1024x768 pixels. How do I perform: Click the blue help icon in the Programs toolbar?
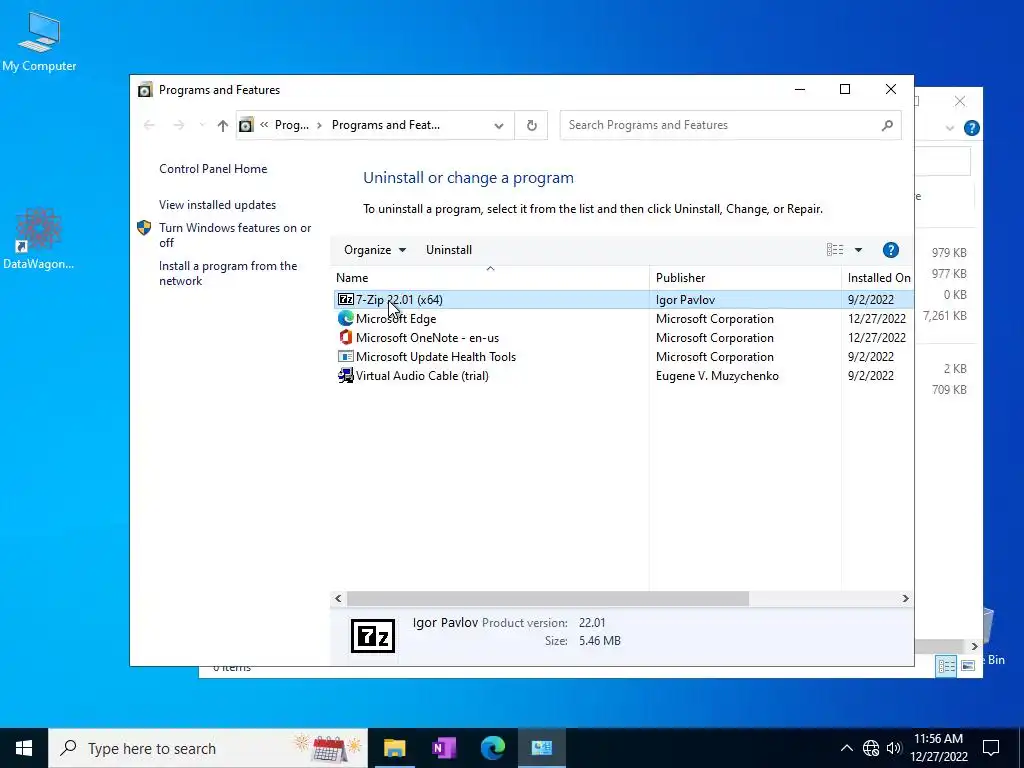coord(890,249)
